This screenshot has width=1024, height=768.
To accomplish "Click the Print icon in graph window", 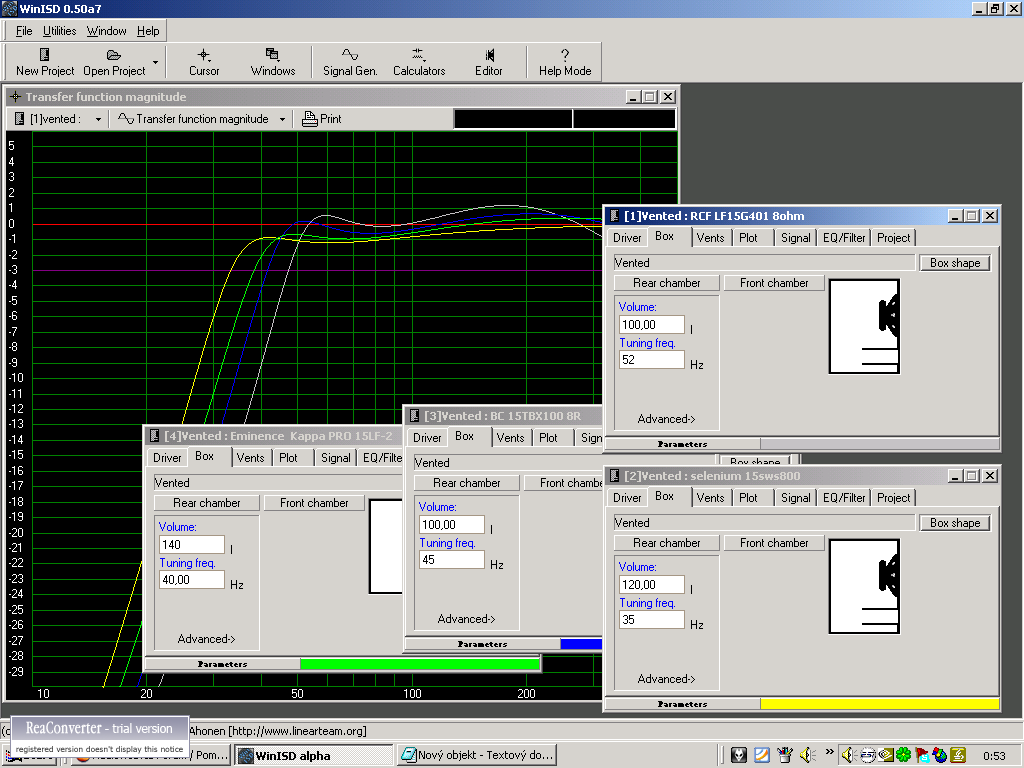I will pos(310,119).
